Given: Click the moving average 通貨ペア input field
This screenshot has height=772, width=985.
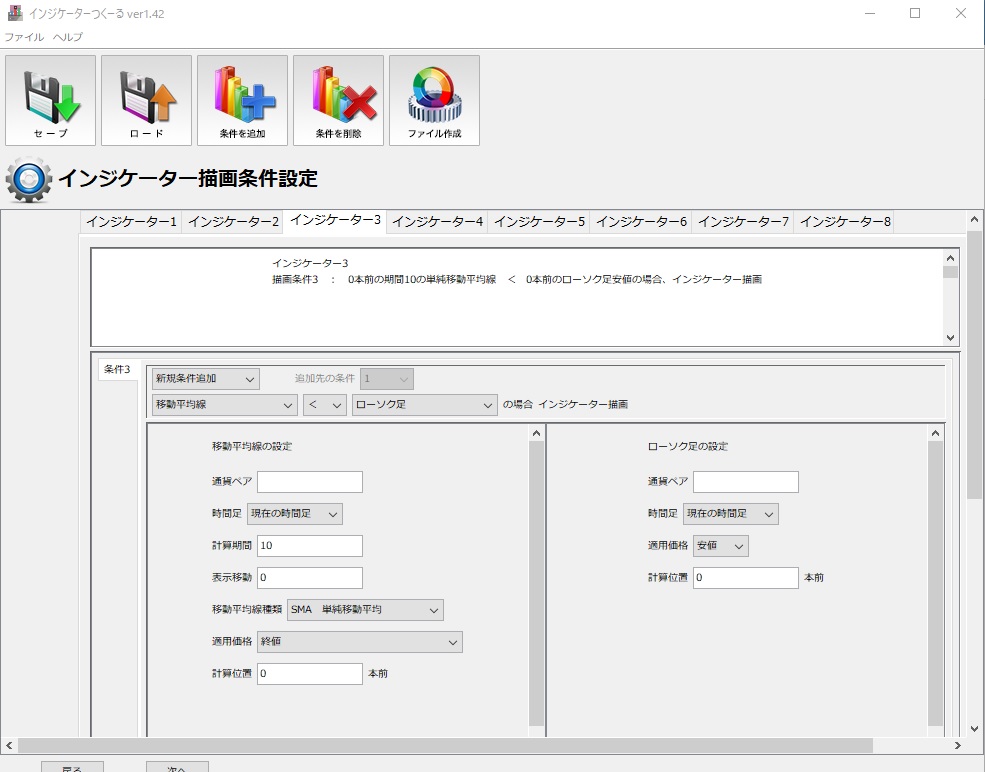Looking at the screenshot, I should [309, 482].
